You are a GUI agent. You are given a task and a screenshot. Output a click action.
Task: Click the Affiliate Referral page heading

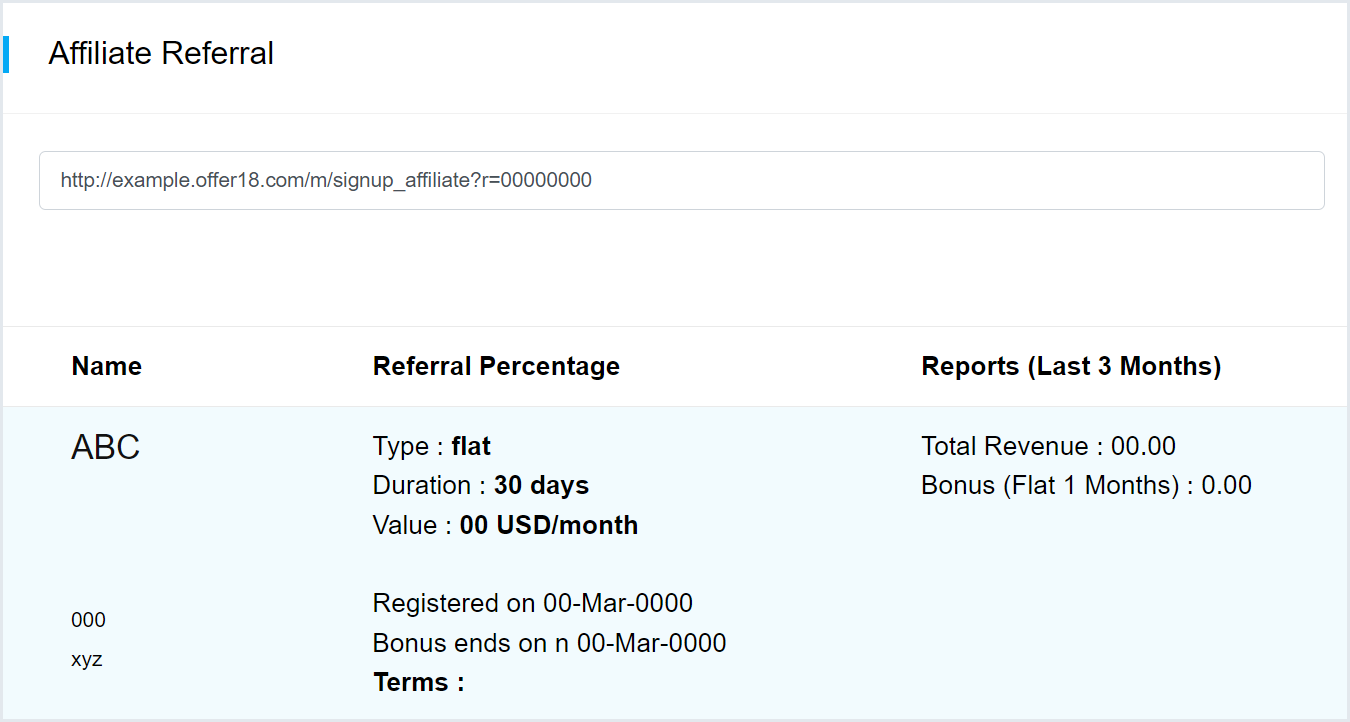coord(161,53)
